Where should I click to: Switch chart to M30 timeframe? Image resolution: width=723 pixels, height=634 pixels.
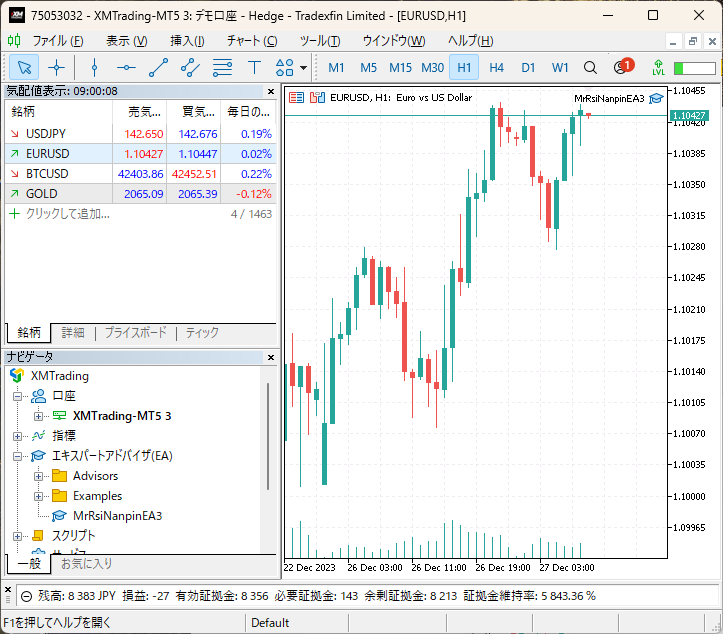click(x=433, y=68)
